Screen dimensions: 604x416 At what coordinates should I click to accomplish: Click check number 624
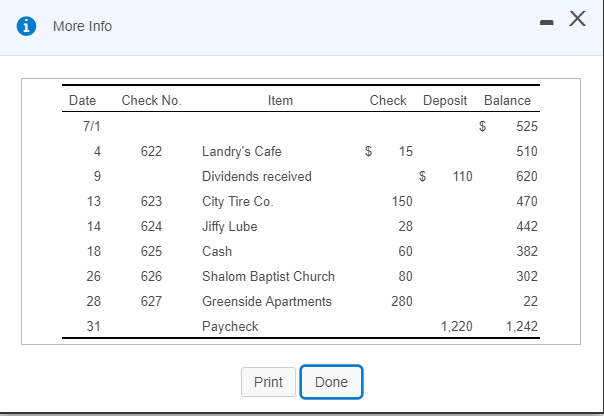(151, 226)
